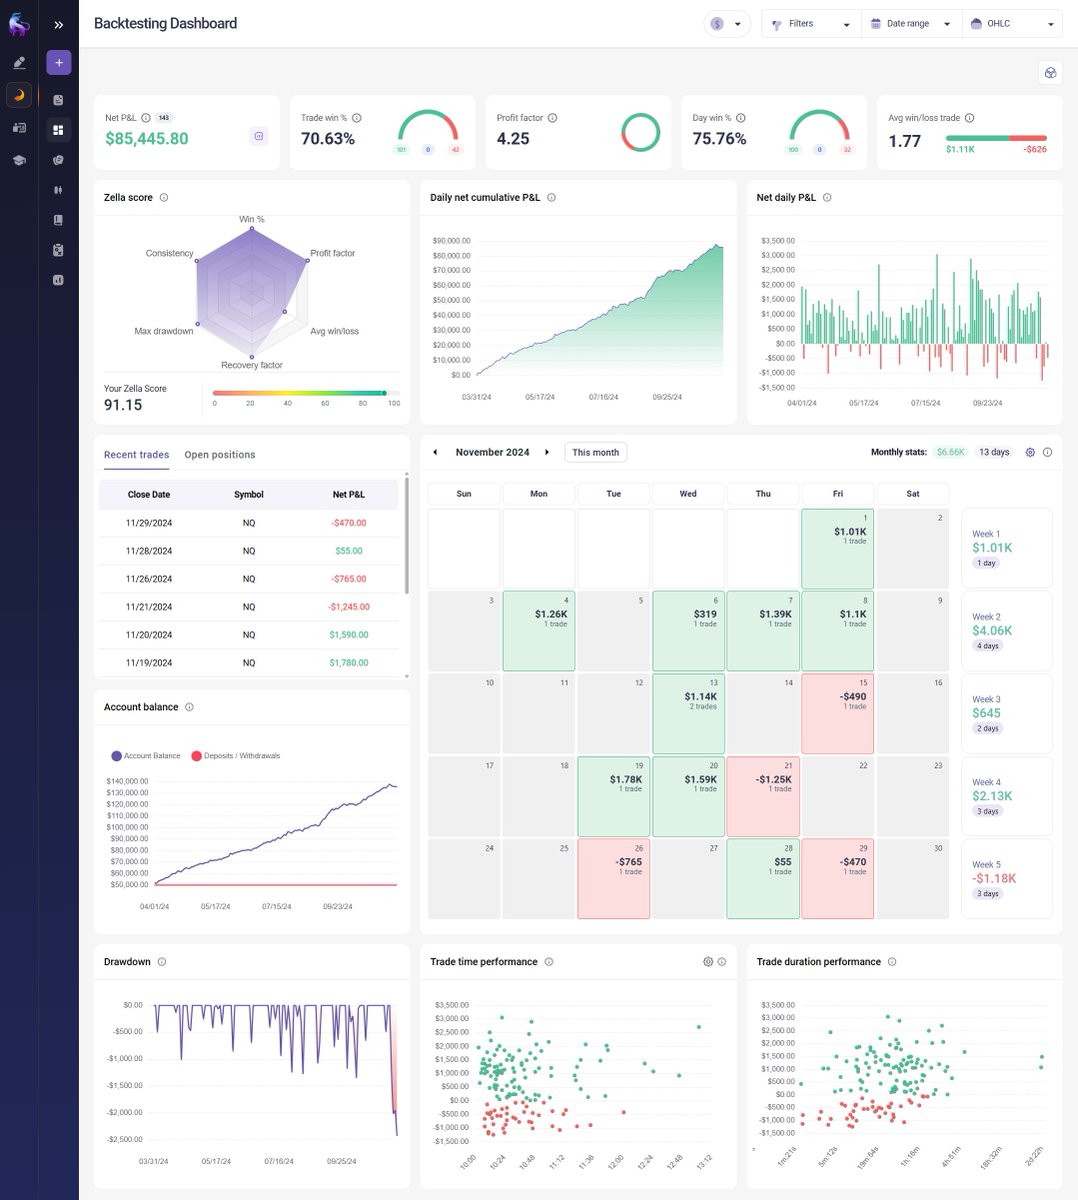1078x1200 pixels.
Task: Open the 11/21/2024 trade with -$1,245.00
Action: [249, 607]
